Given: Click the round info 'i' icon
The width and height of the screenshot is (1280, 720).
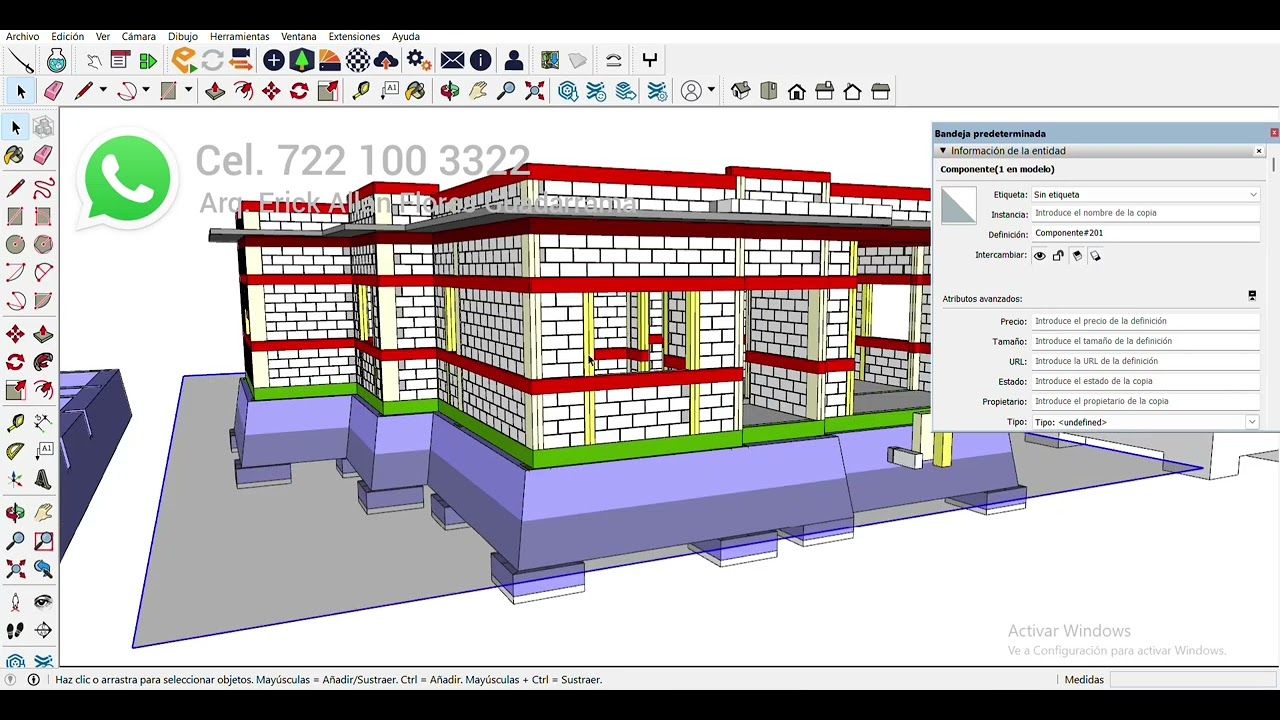Looking at the screenshot, I should point(480,60).
